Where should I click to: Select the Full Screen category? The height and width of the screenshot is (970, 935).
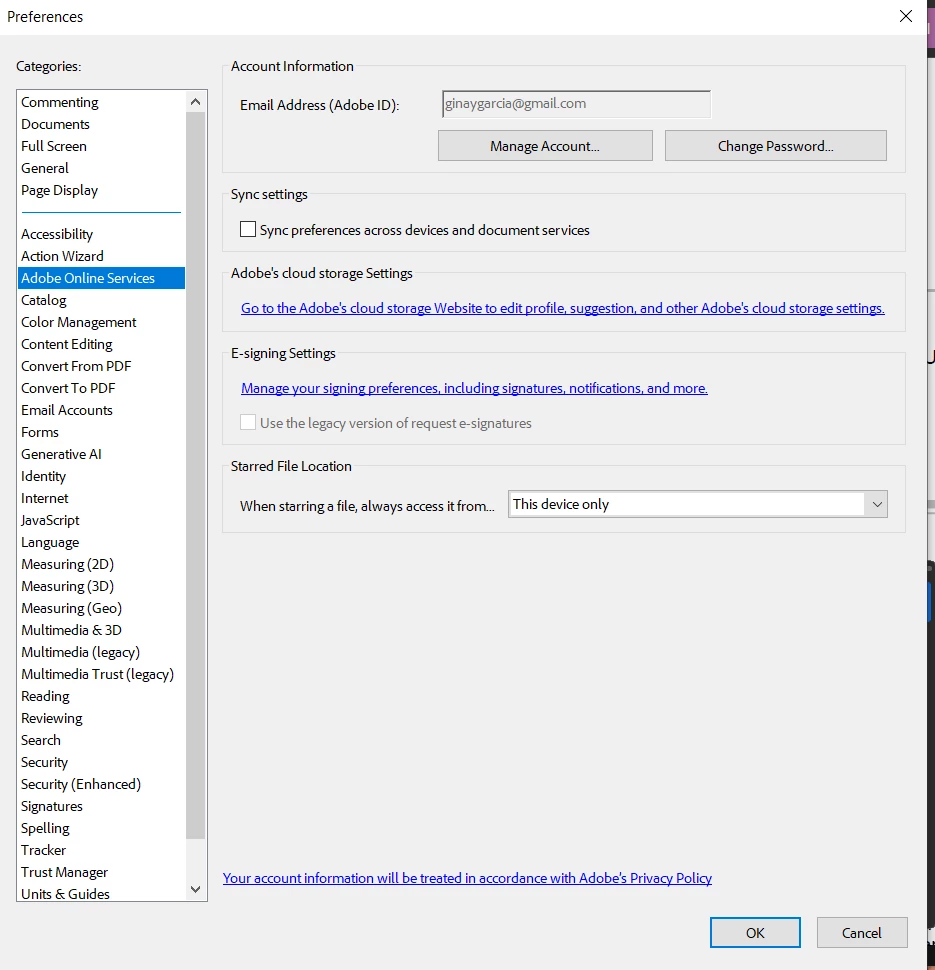101,146
